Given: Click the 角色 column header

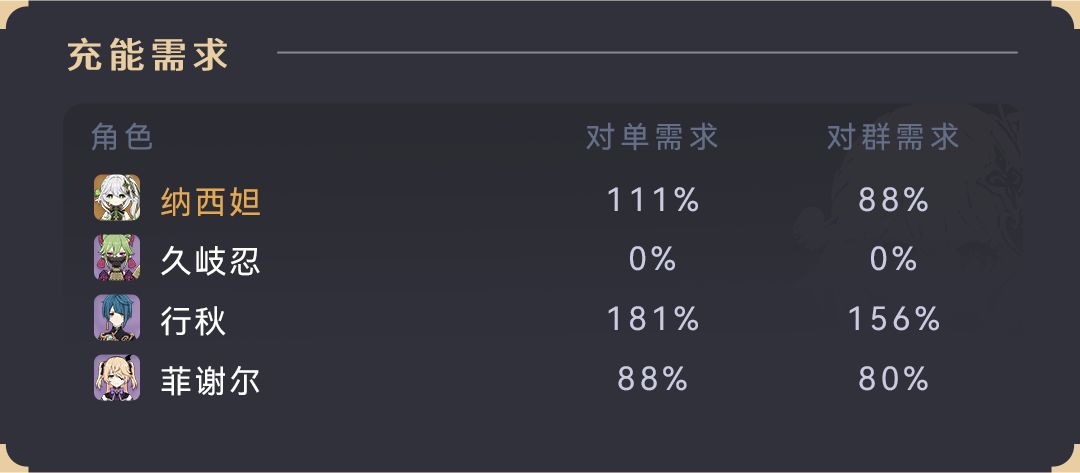Looking at the screenshot, I should tap(122, 137).
